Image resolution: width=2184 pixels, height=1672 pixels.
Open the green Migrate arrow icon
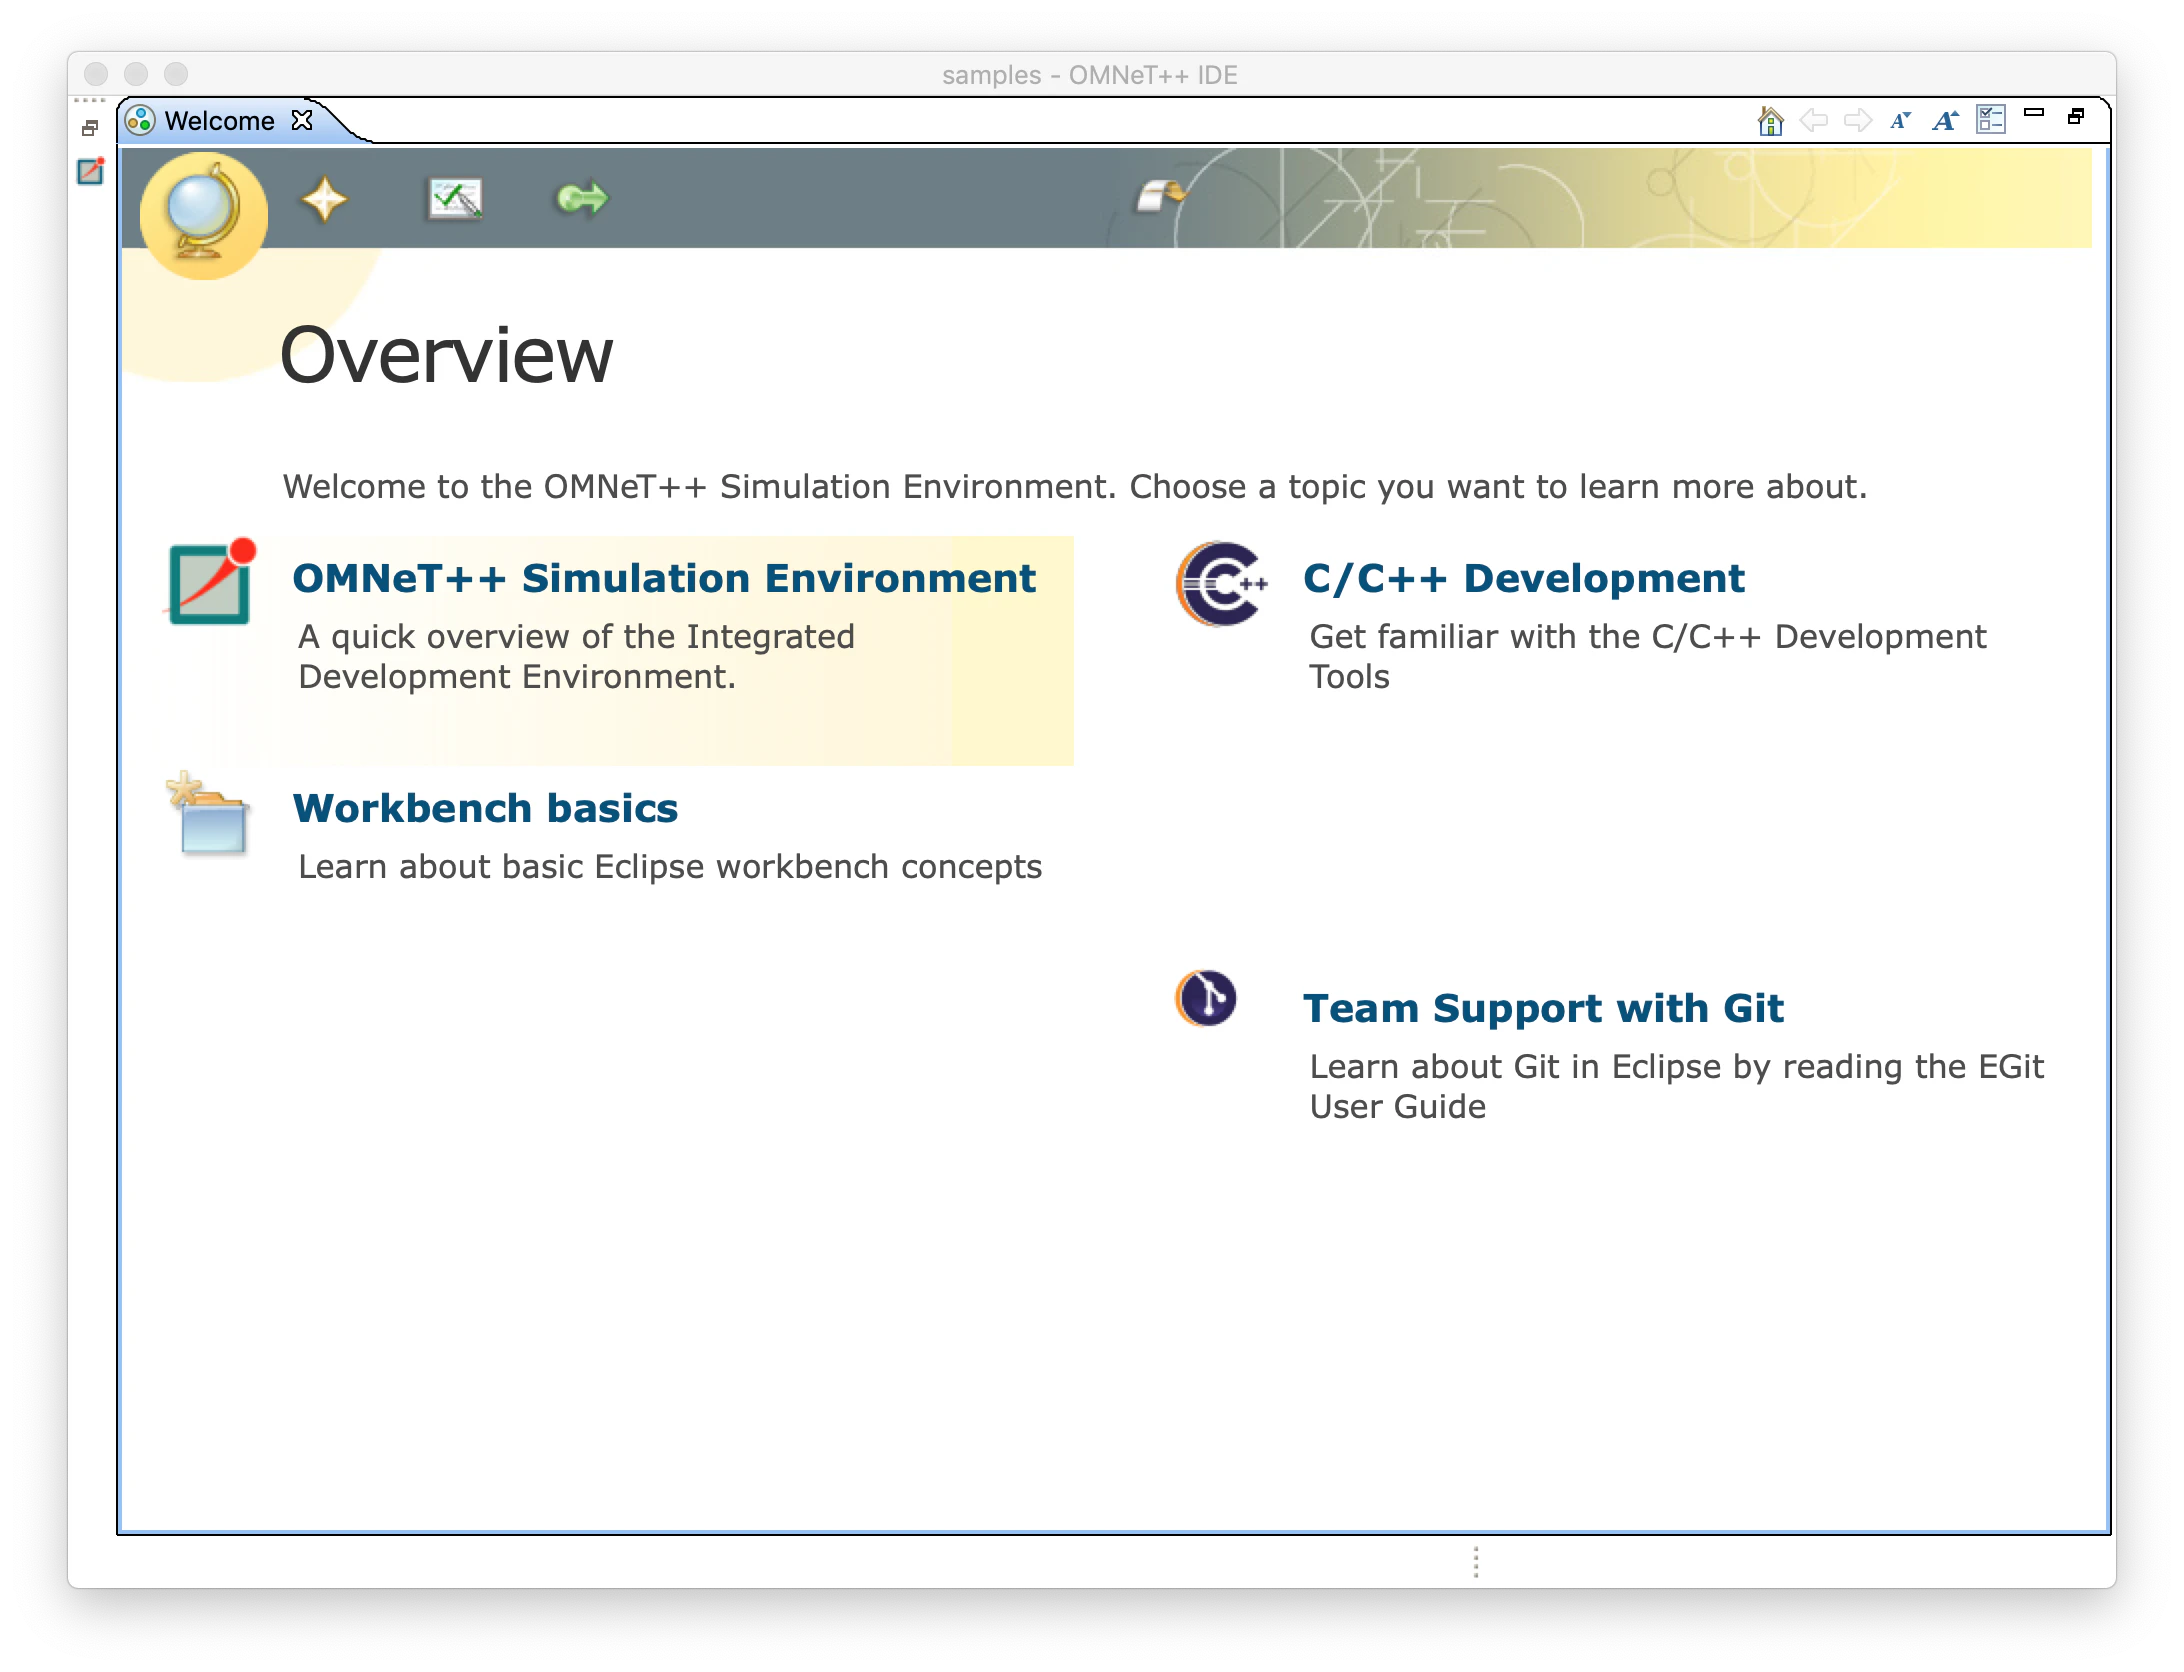582,199
